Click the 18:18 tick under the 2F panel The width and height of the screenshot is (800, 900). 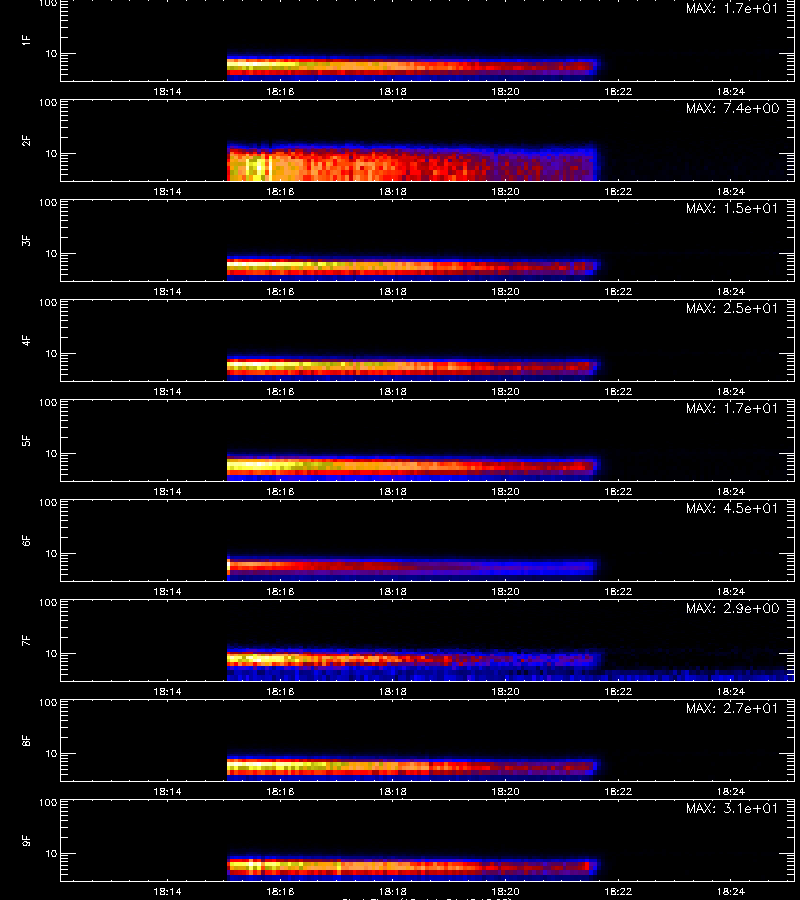pos(393,191)
